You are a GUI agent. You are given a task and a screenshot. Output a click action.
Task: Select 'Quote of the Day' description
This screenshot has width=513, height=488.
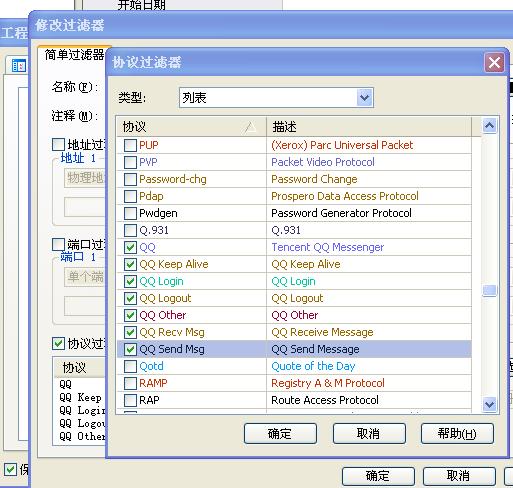coord(313,366)
